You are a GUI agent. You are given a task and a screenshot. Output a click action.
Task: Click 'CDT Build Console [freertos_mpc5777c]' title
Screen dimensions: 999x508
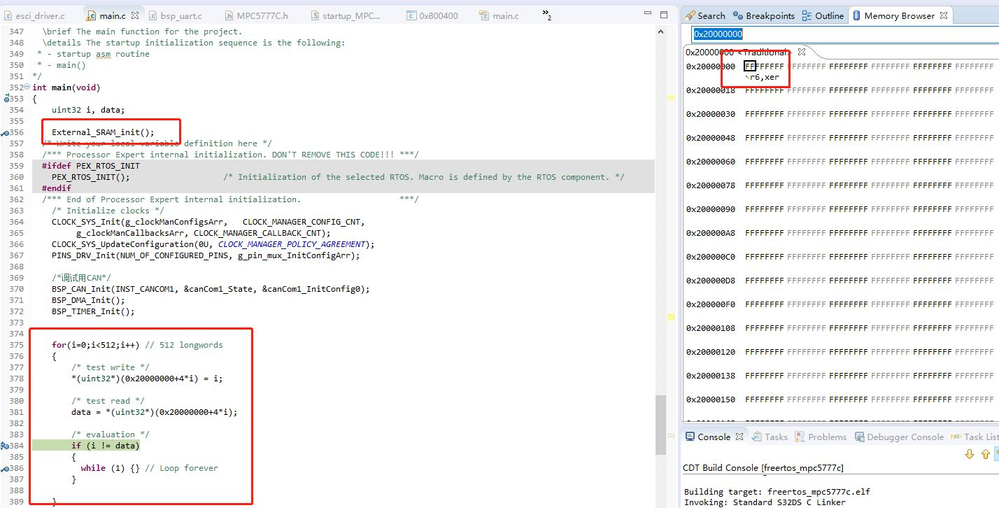763,468
